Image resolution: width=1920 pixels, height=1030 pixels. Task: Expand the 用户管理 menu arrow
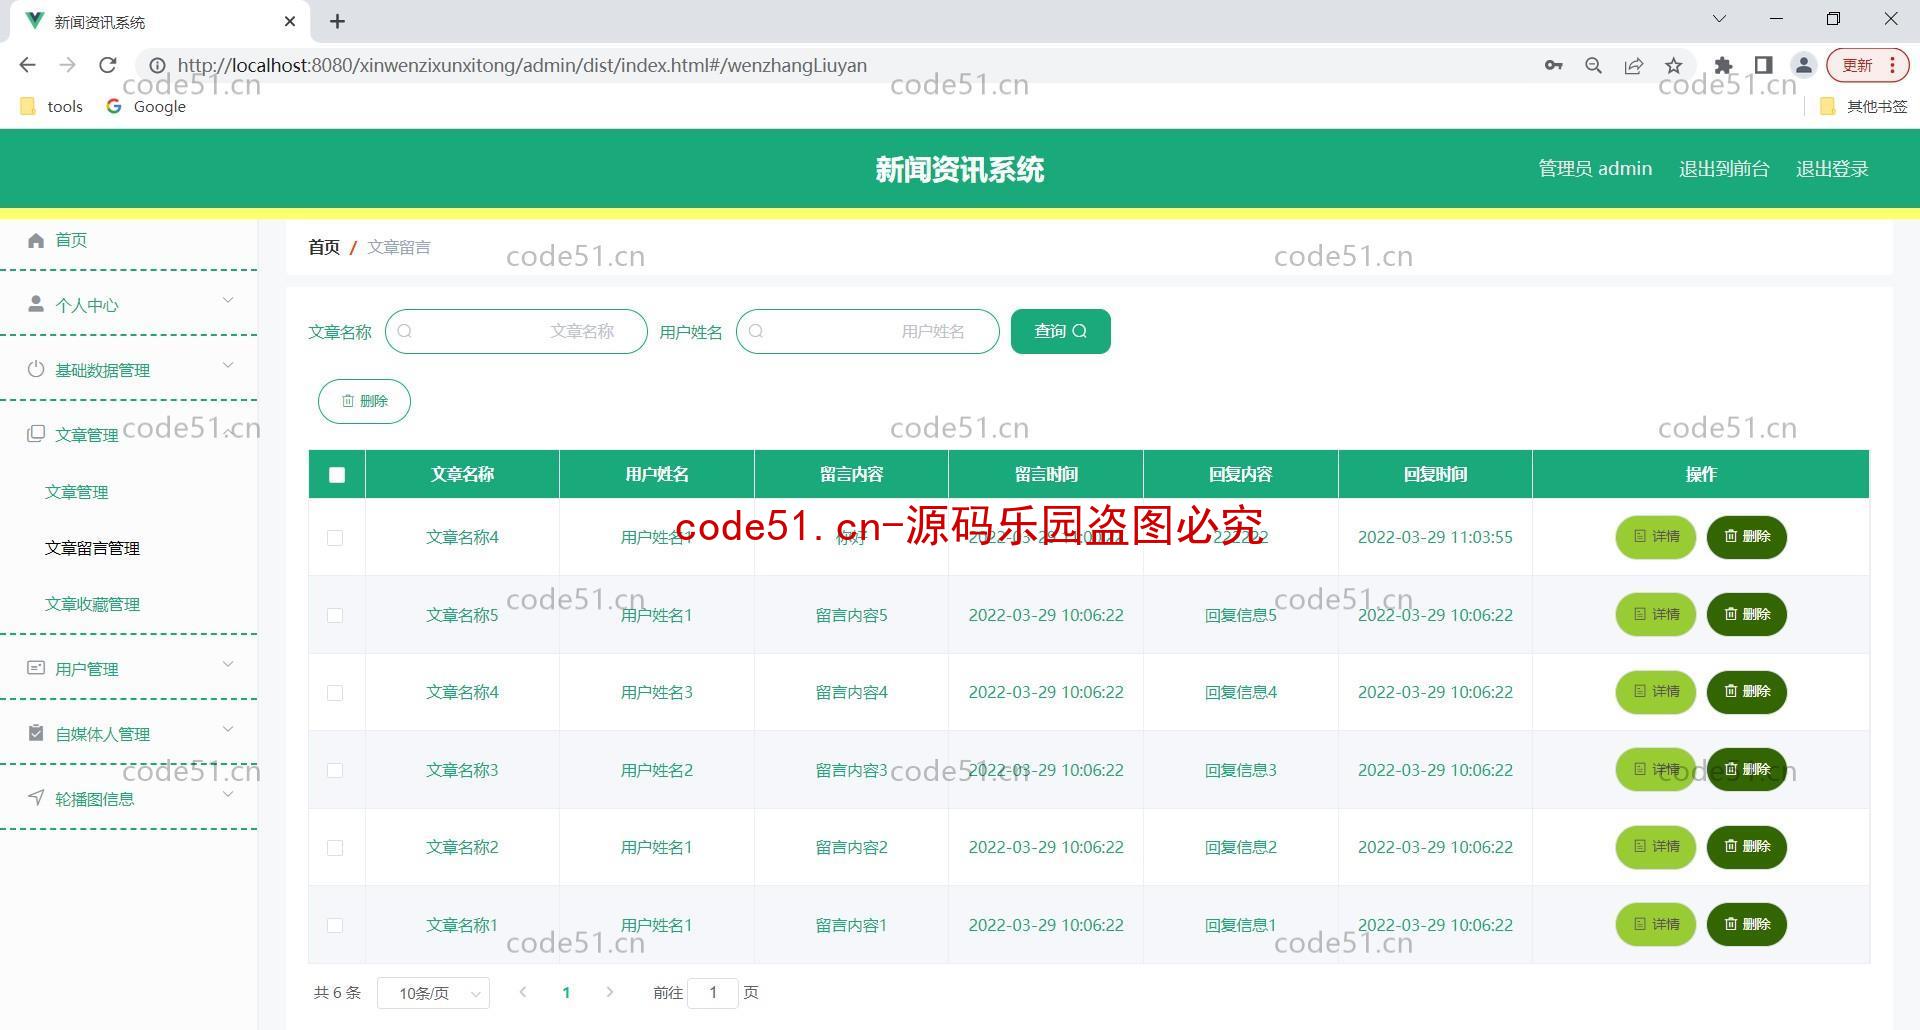[228, 664]
